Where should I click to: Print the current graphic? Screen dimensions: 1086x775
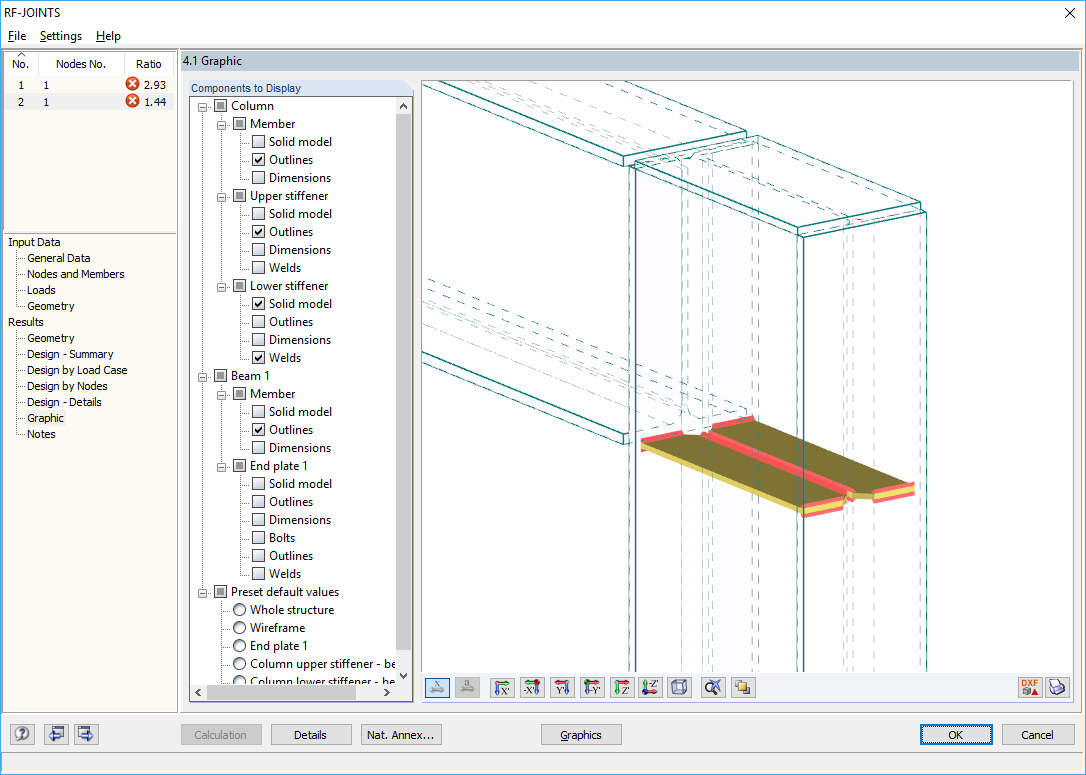coord(1057,688)
